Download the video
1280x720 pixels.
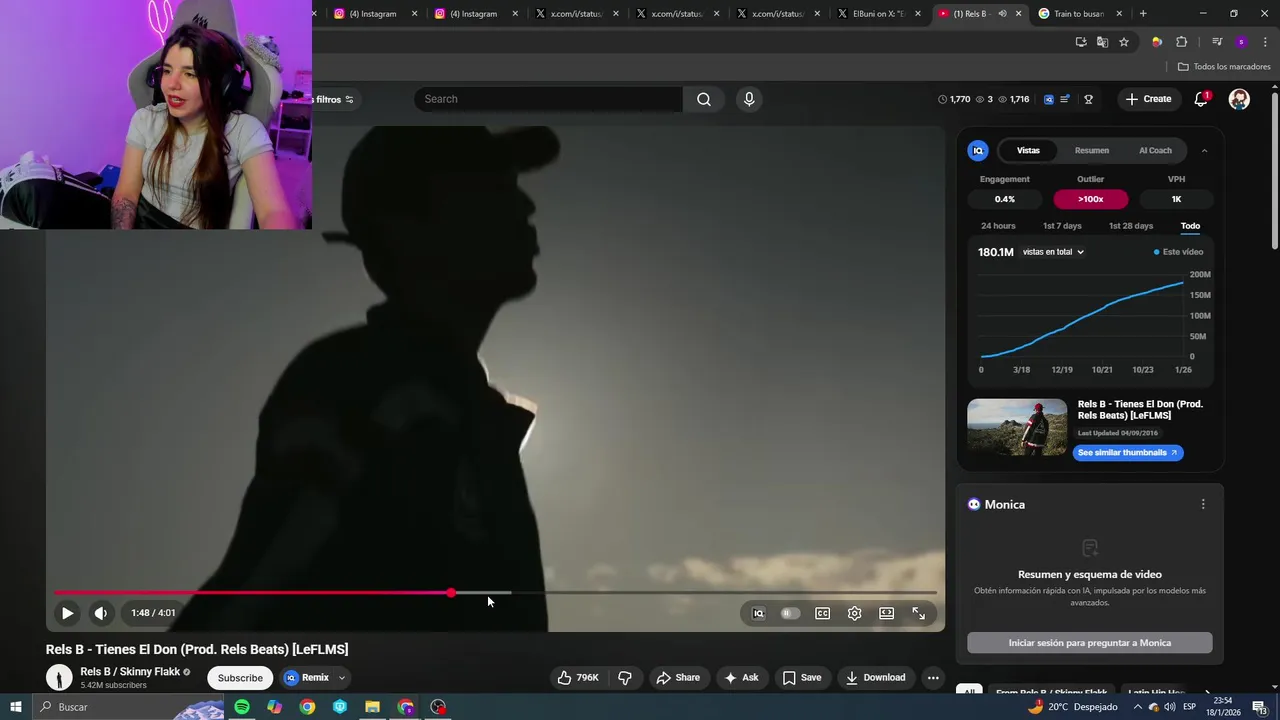coord(875,678)
